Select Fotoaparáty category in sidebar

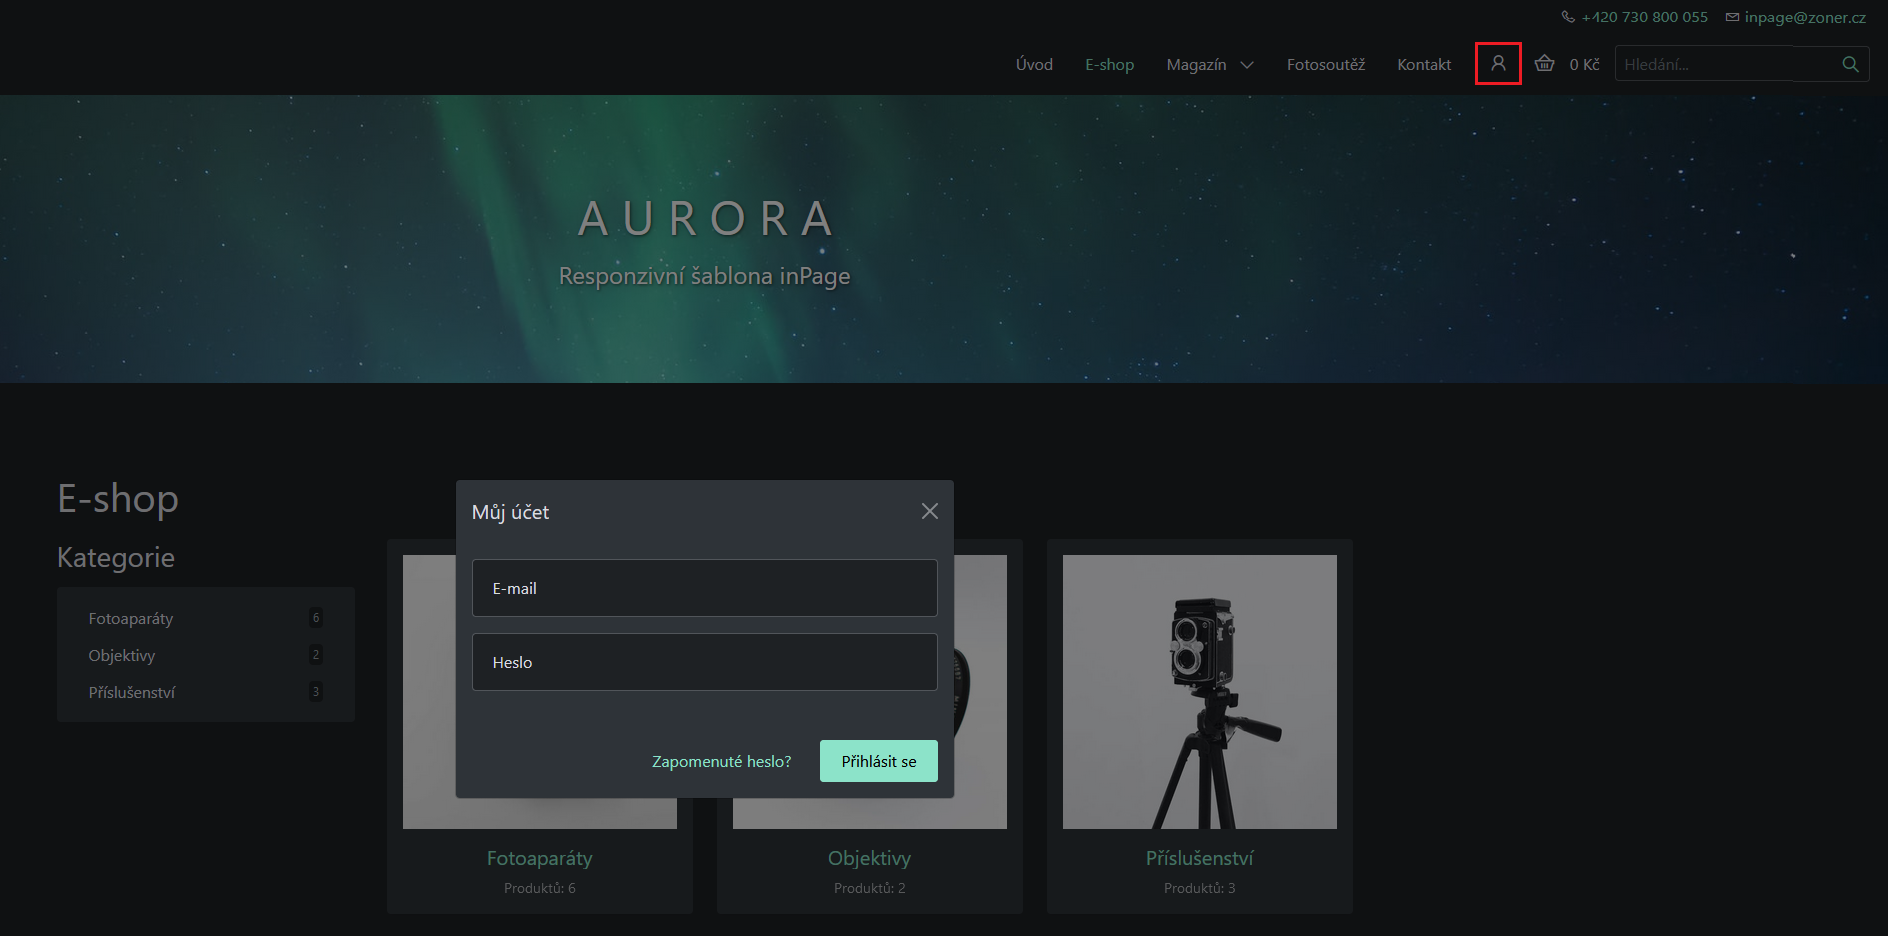(131, 619)
